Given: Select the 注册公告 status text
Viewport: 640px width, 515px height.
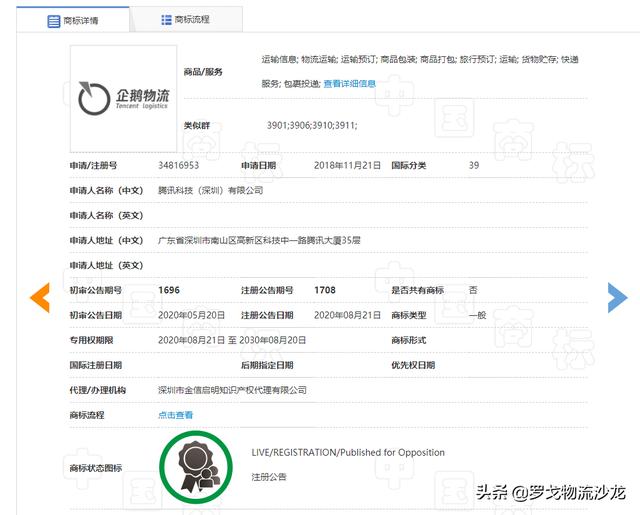Looking at the screenshot, I should coord(269,477).
